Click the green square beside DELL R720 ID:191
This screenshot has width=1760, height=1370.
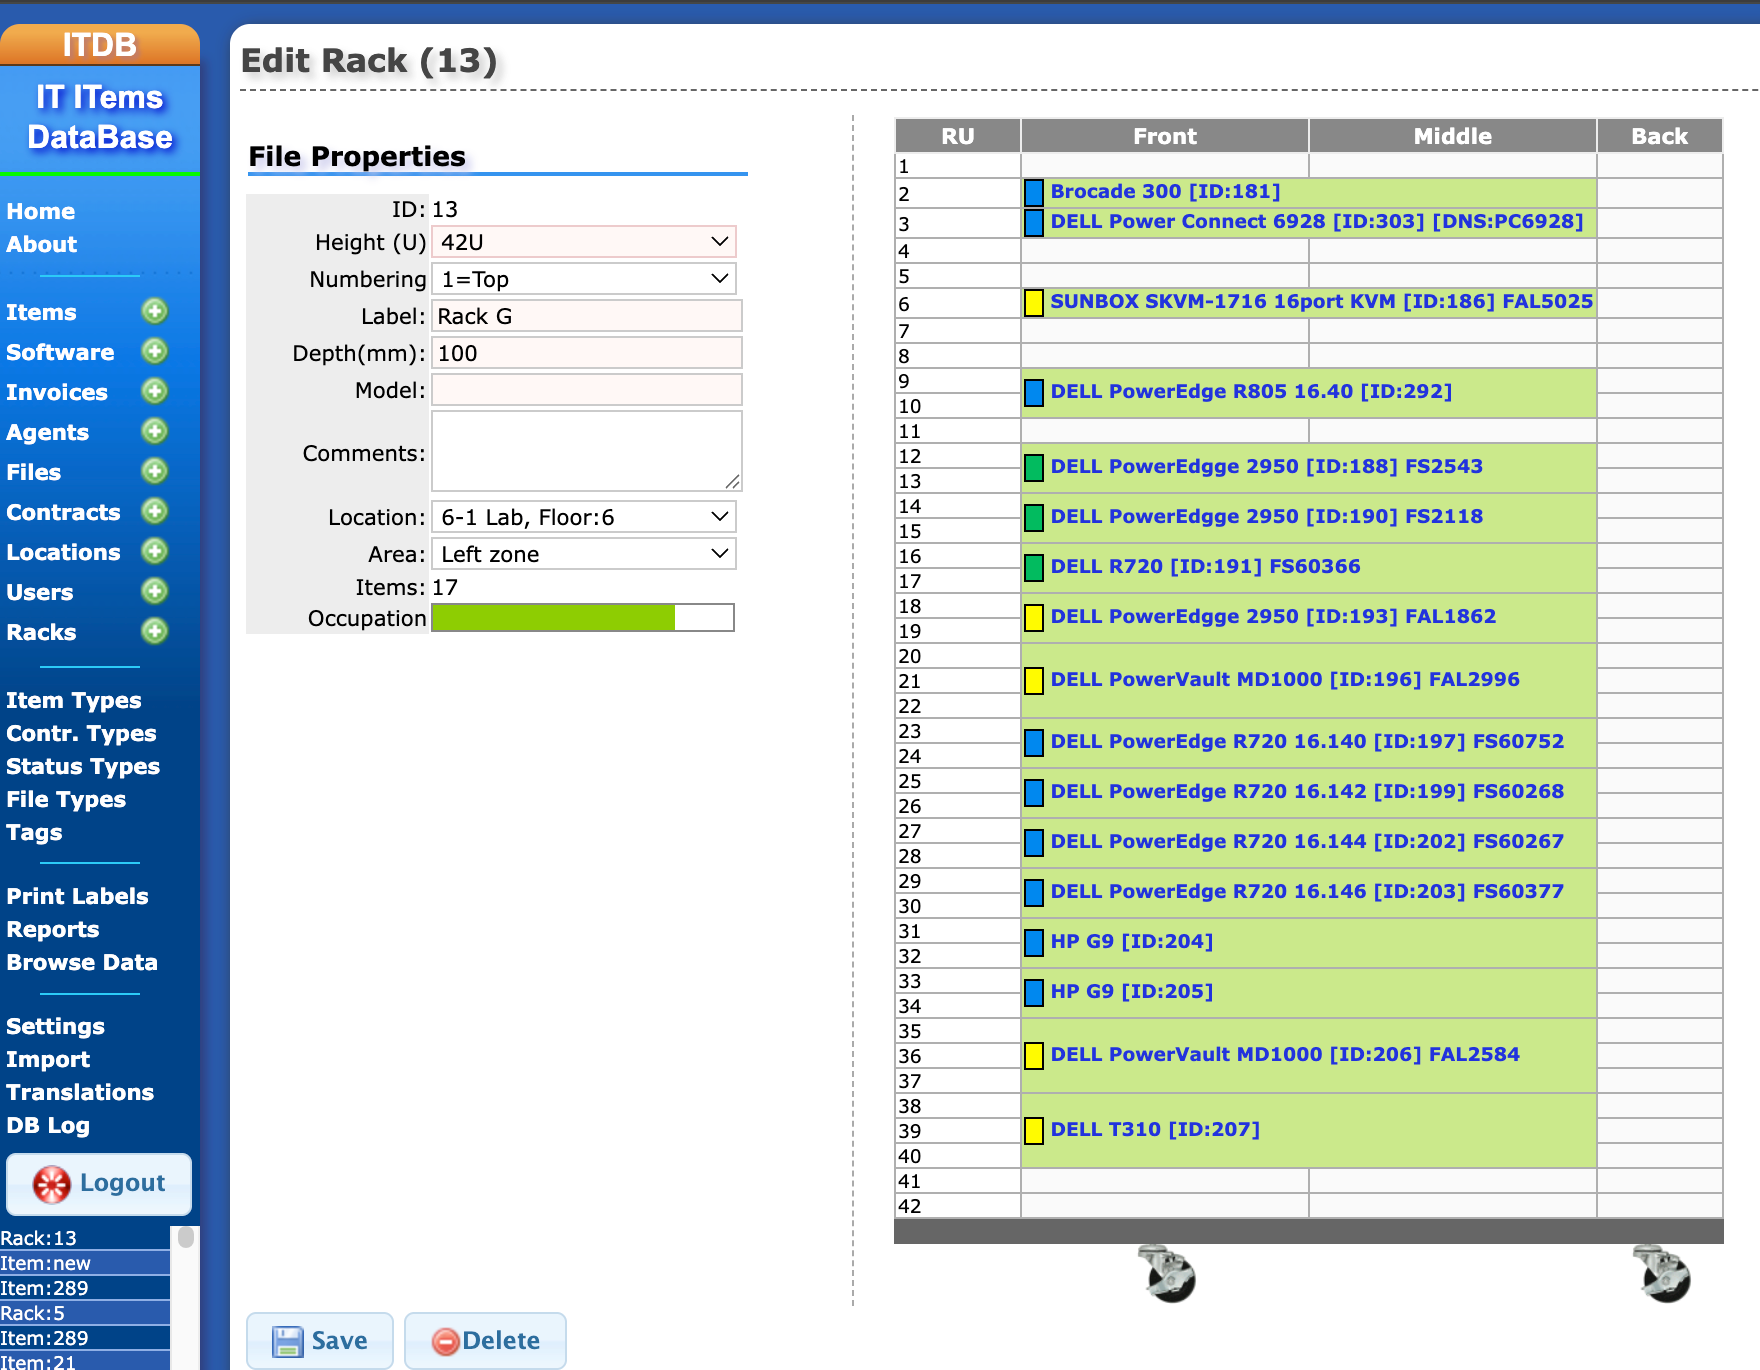pyautogui.click(x=1034, y=567)
